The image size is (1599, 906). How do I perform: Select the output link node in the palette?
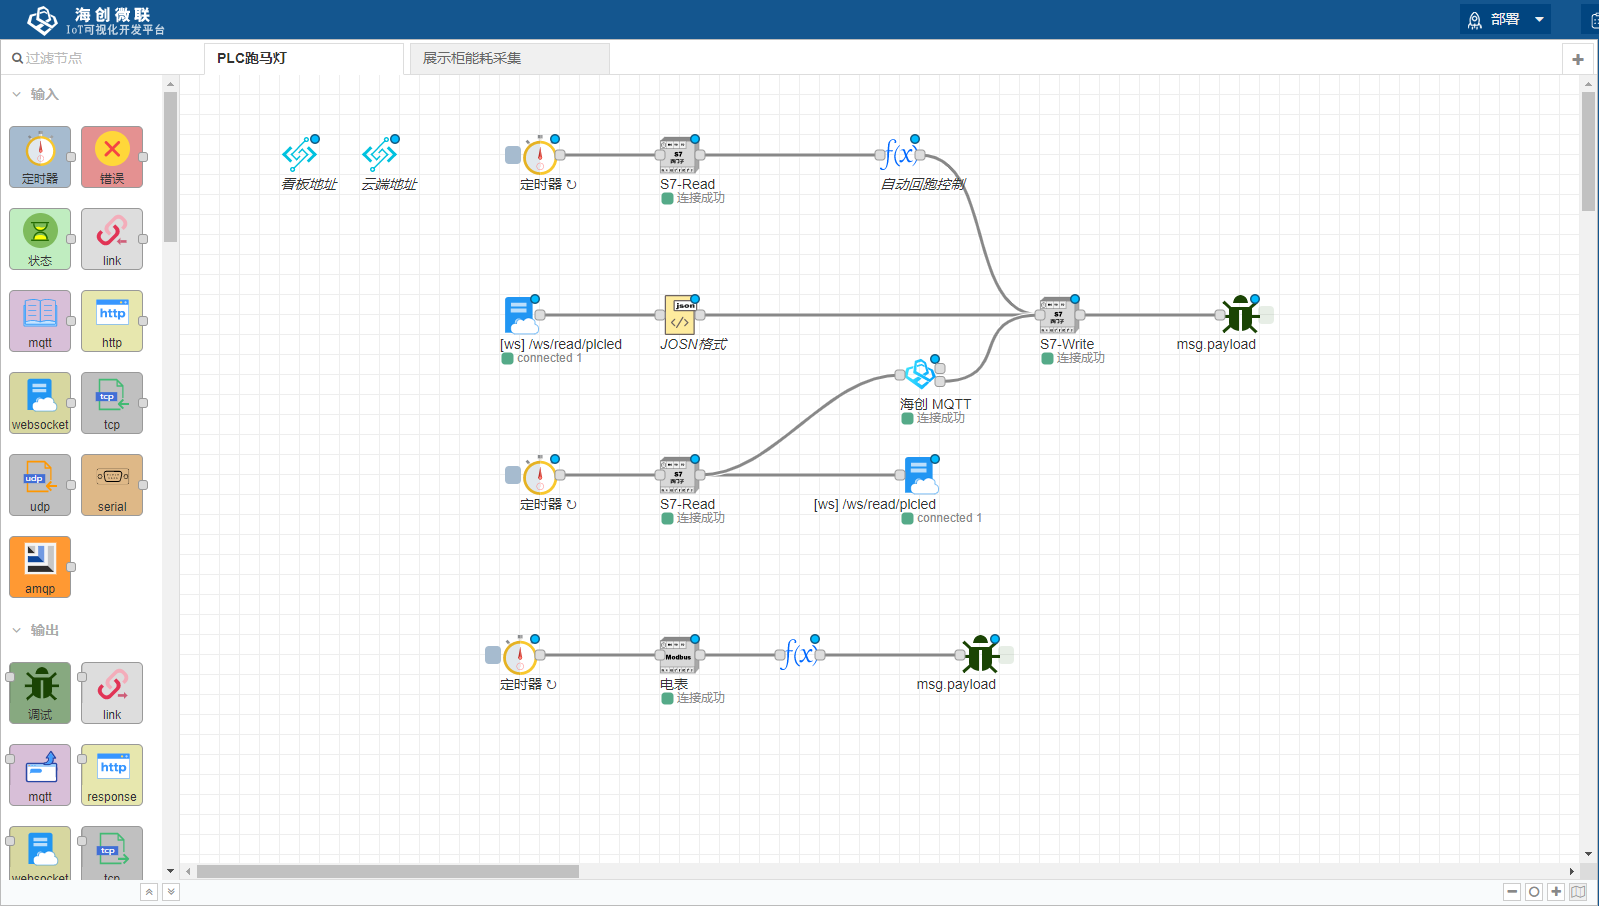pyautogui.click(x=112, y=693)
